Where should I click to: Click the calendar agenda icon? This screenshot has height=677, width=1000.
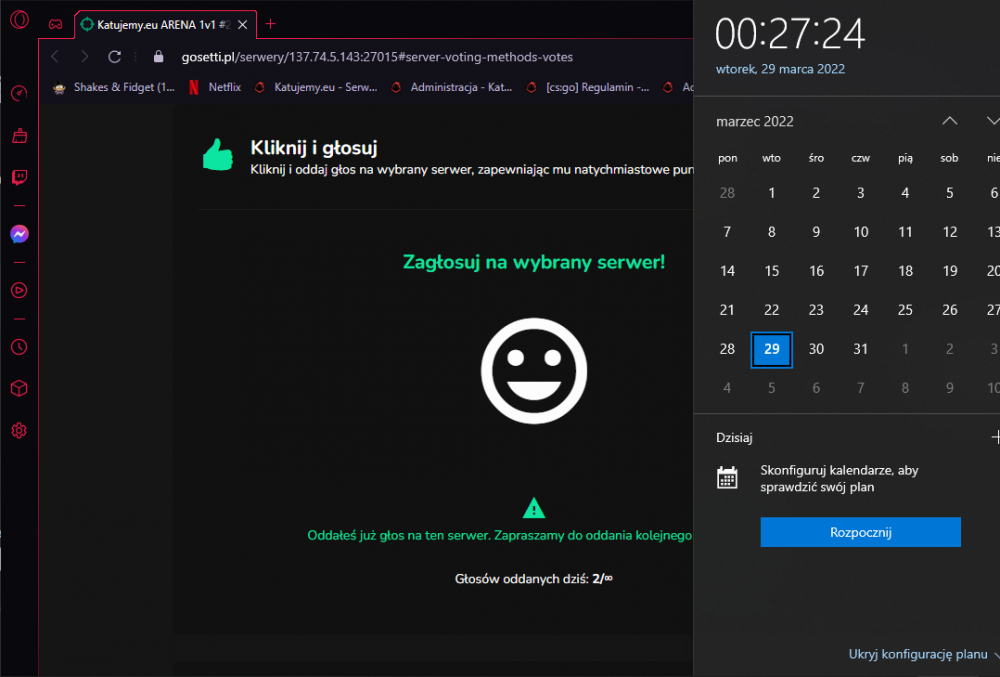pos(727,477)
